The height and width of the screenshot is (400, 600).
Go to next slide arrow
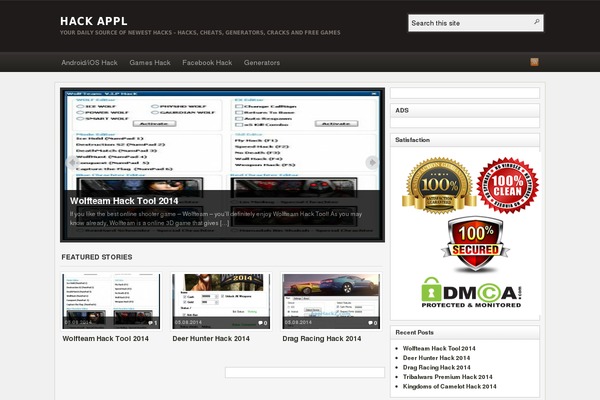pos(372,163)
